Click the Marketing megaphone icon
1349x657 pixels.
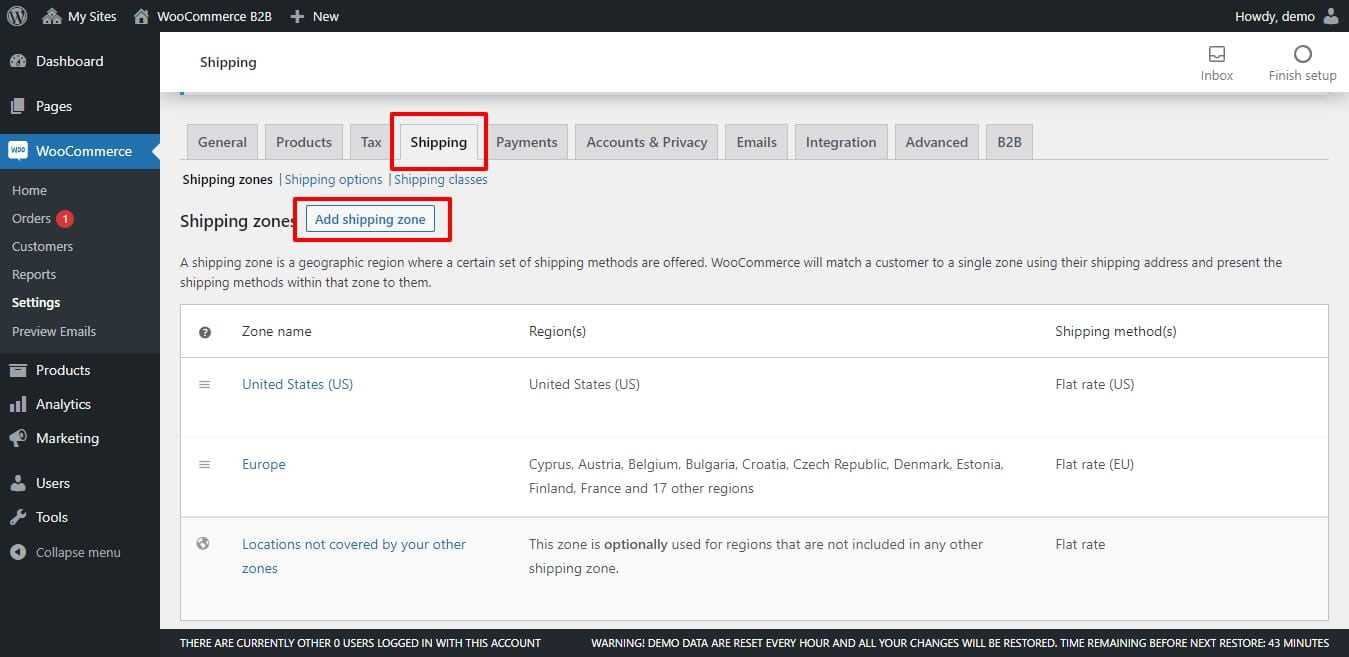(18, 438)
